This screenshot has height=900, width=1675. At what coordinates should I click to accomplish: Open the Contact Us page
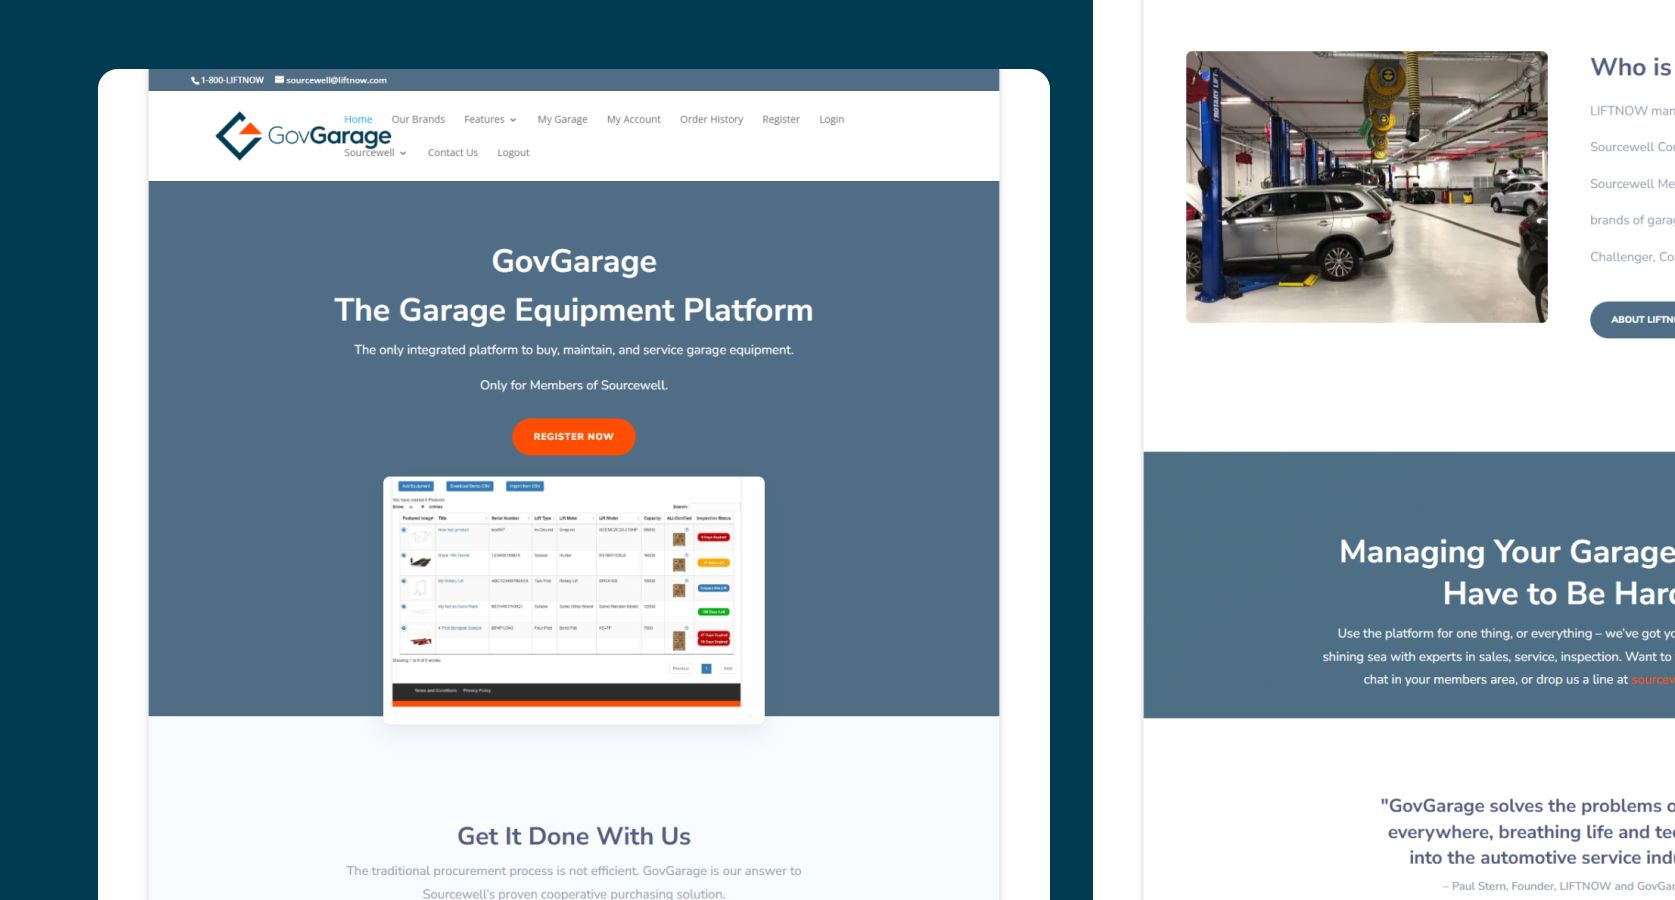(453, 153)
